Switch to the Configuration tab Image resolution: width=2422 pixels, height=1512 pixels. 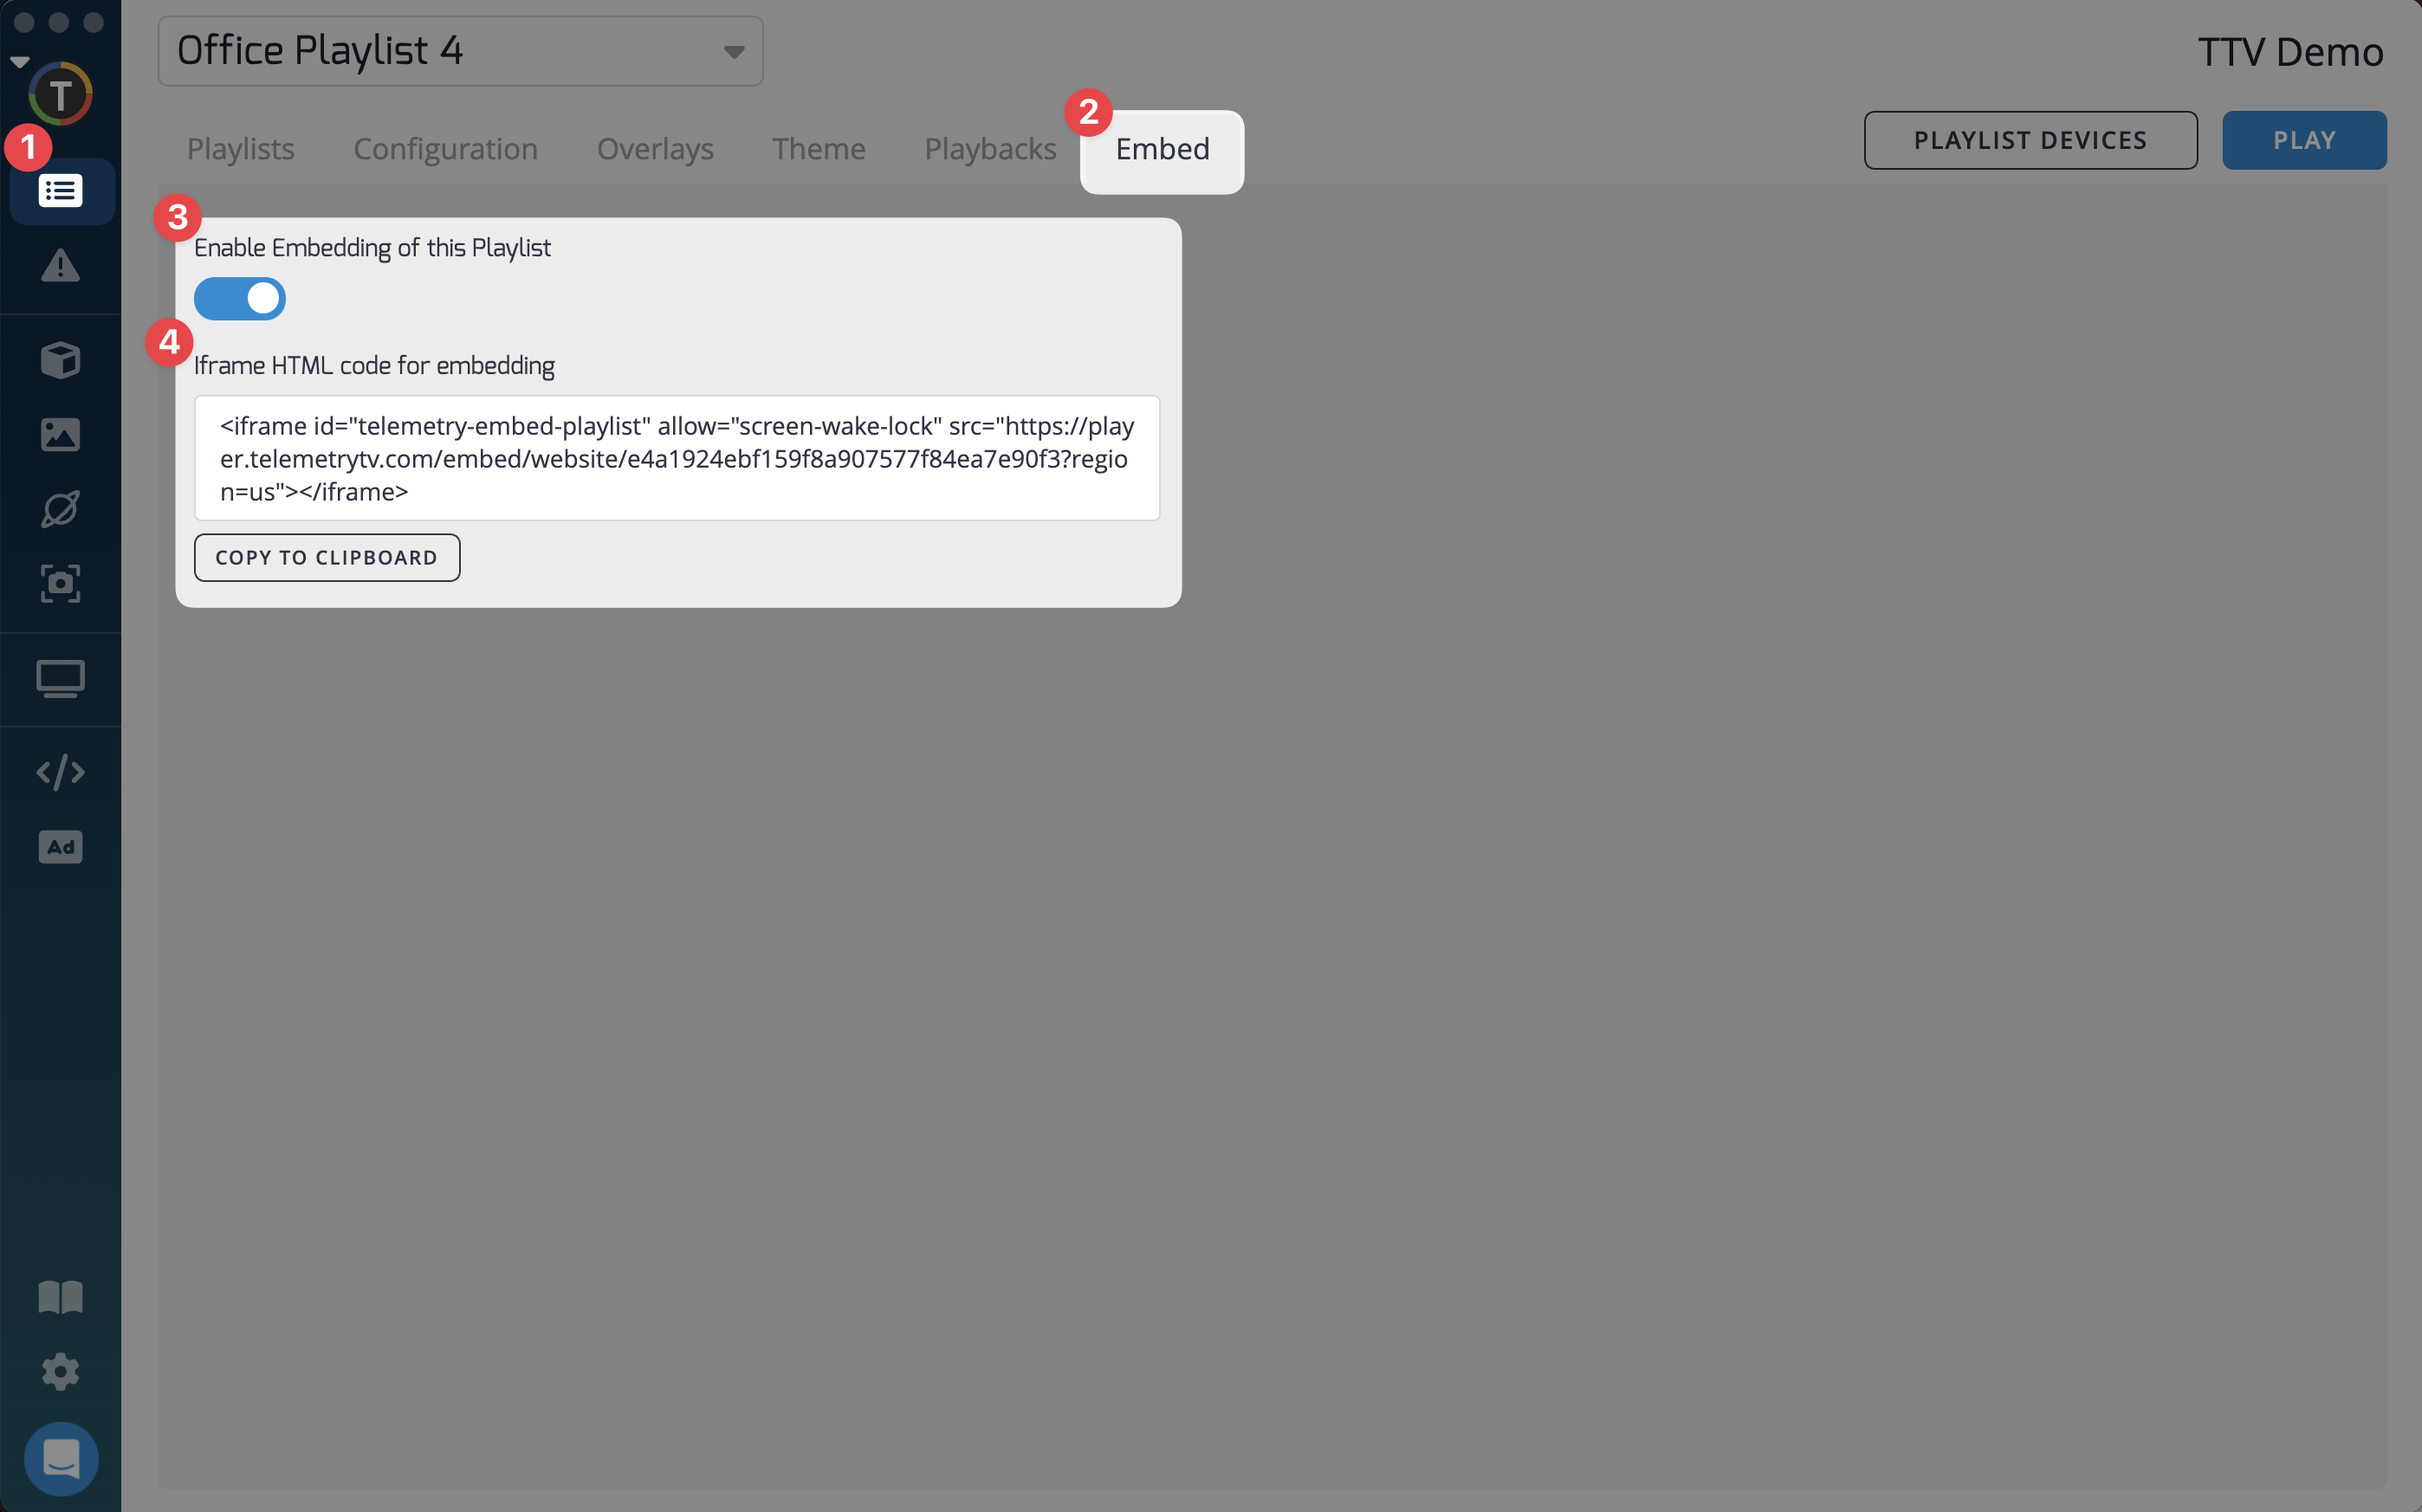(x=445, y=149)
